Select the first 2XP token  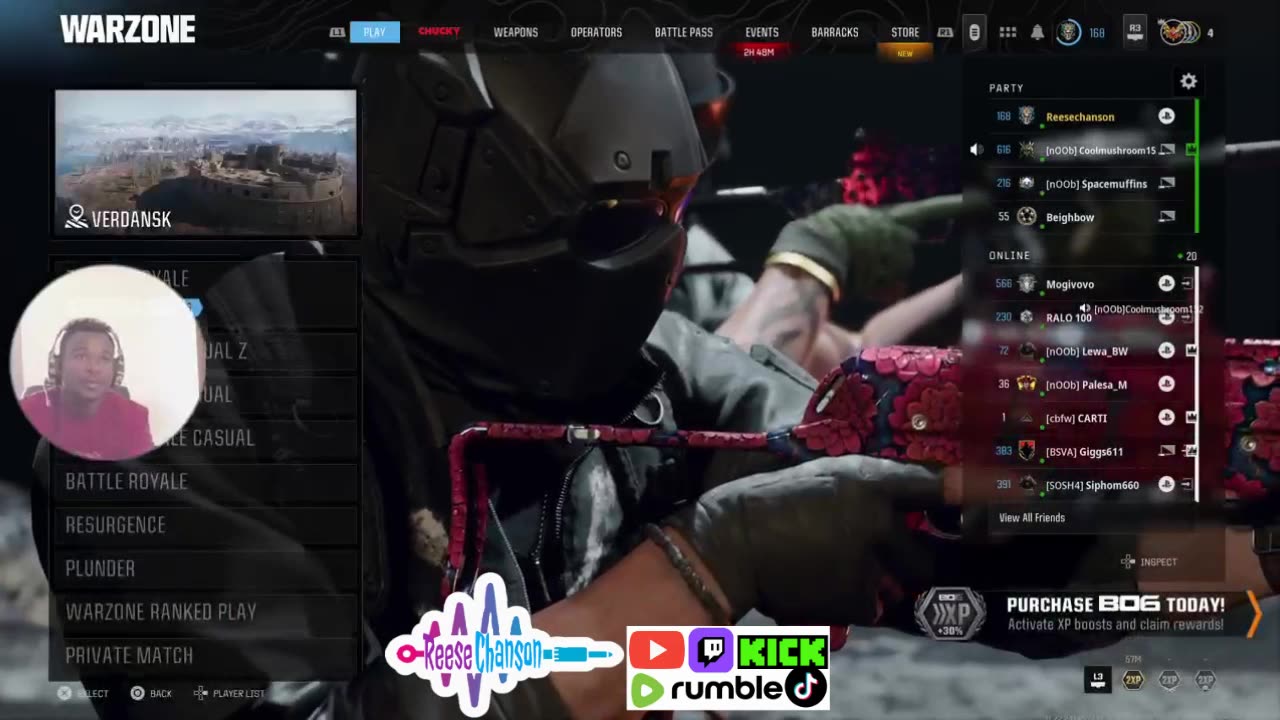click(1133, 680)
